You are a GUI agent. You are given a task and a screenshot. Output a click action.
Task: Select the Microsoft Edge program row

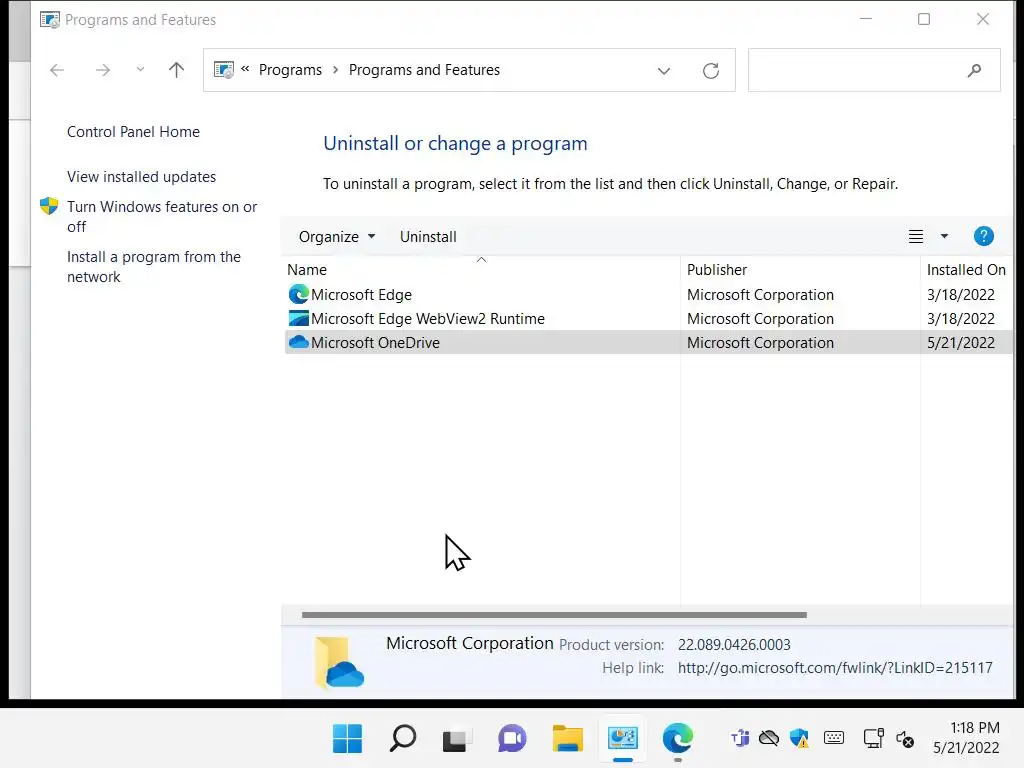(648, 295)
